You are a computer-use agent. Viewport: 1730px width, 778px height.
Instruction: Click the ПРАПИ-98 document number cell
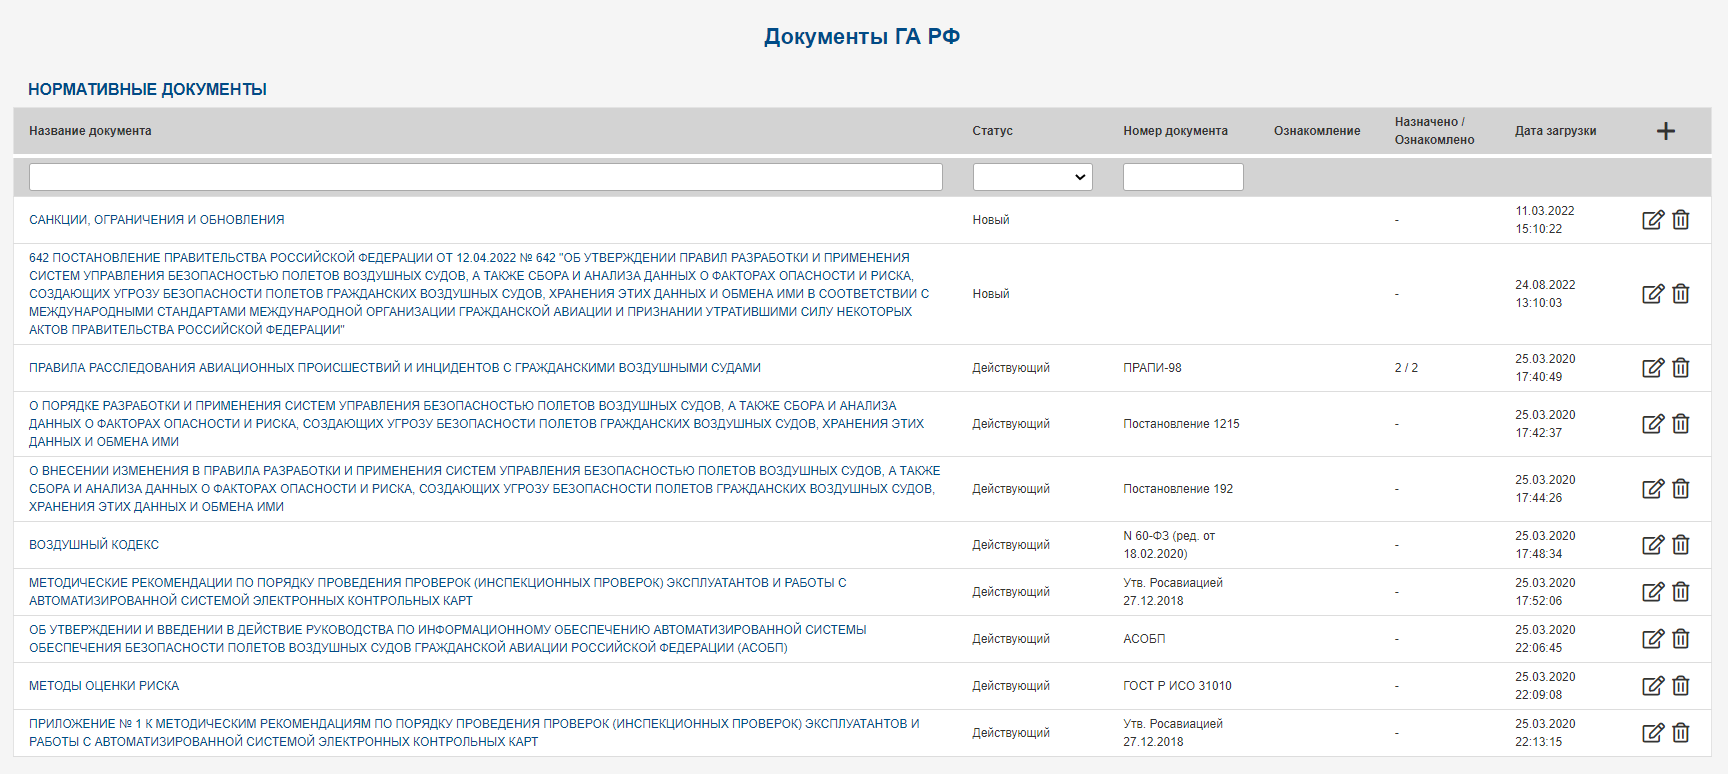coord(1152,368)
